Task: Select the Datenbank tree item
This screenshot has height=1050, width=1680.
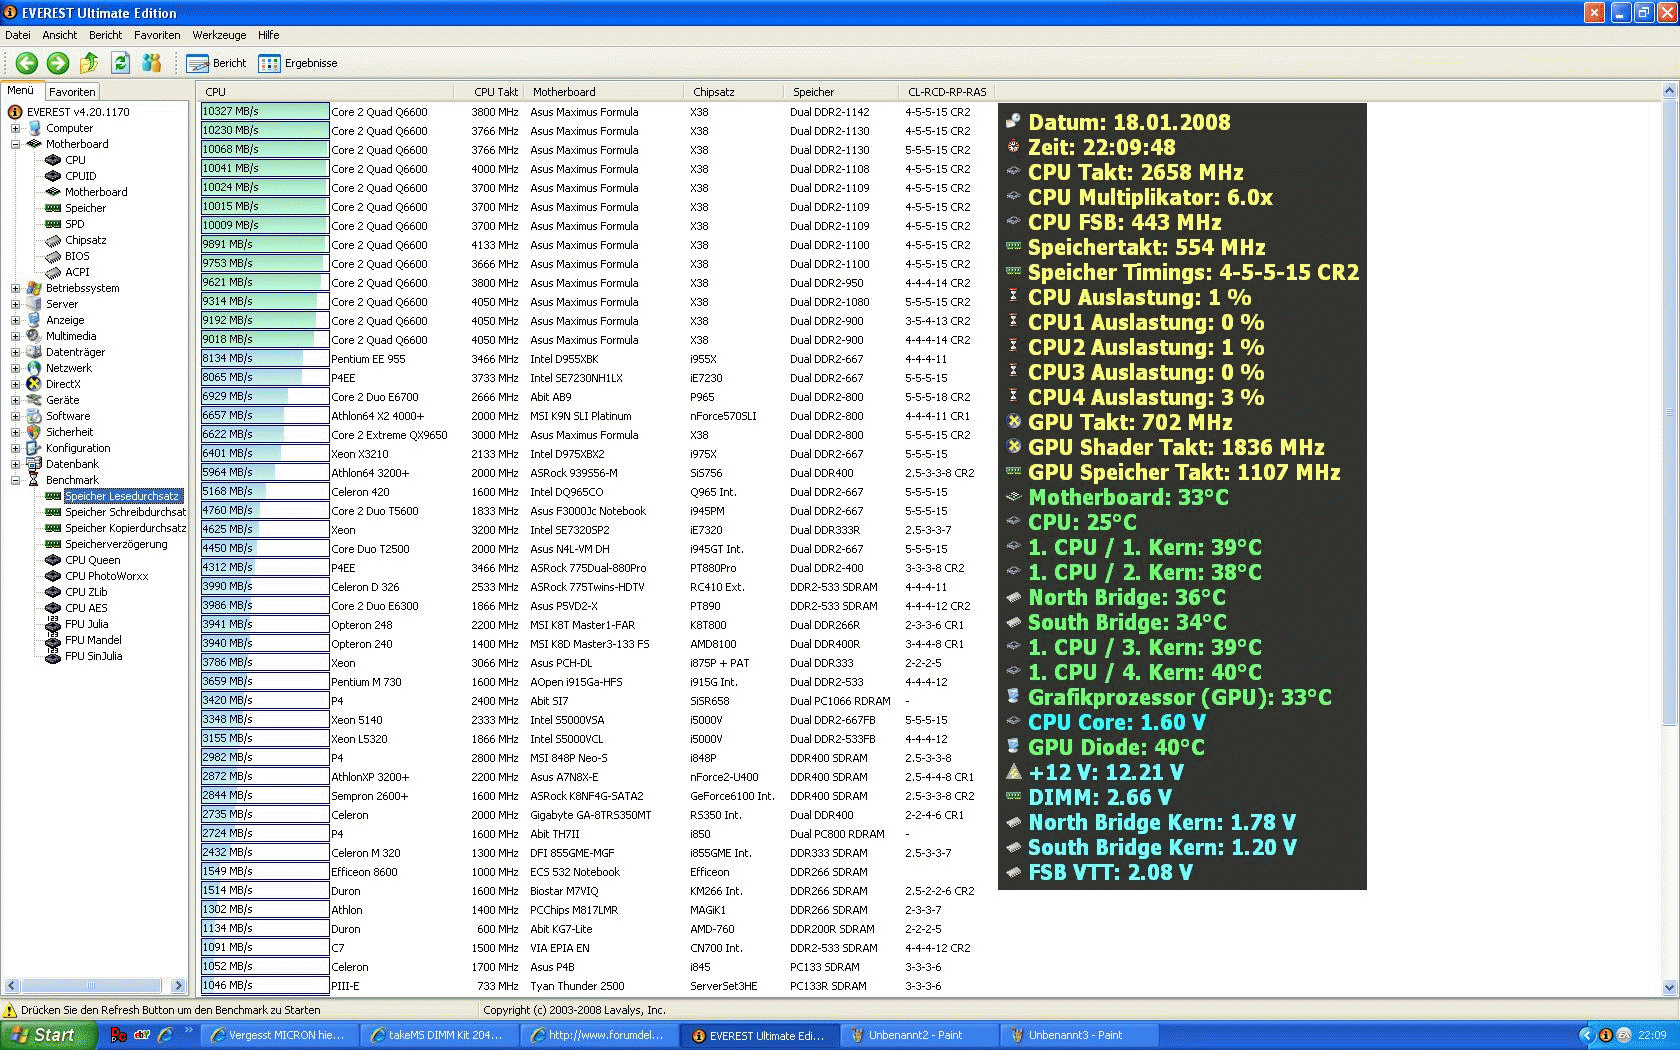Action: coord(72,464)
